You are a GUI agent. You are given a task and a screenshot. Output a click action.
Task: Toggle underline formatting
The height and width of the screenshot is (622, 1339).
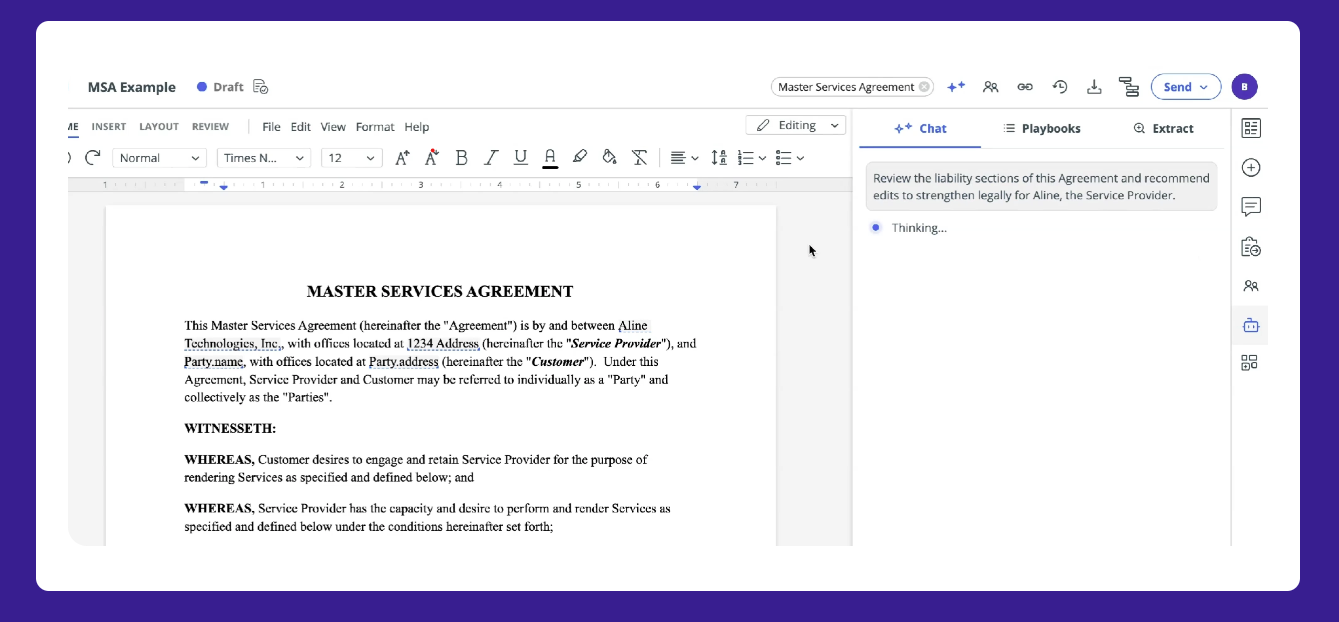pos(520,157)
